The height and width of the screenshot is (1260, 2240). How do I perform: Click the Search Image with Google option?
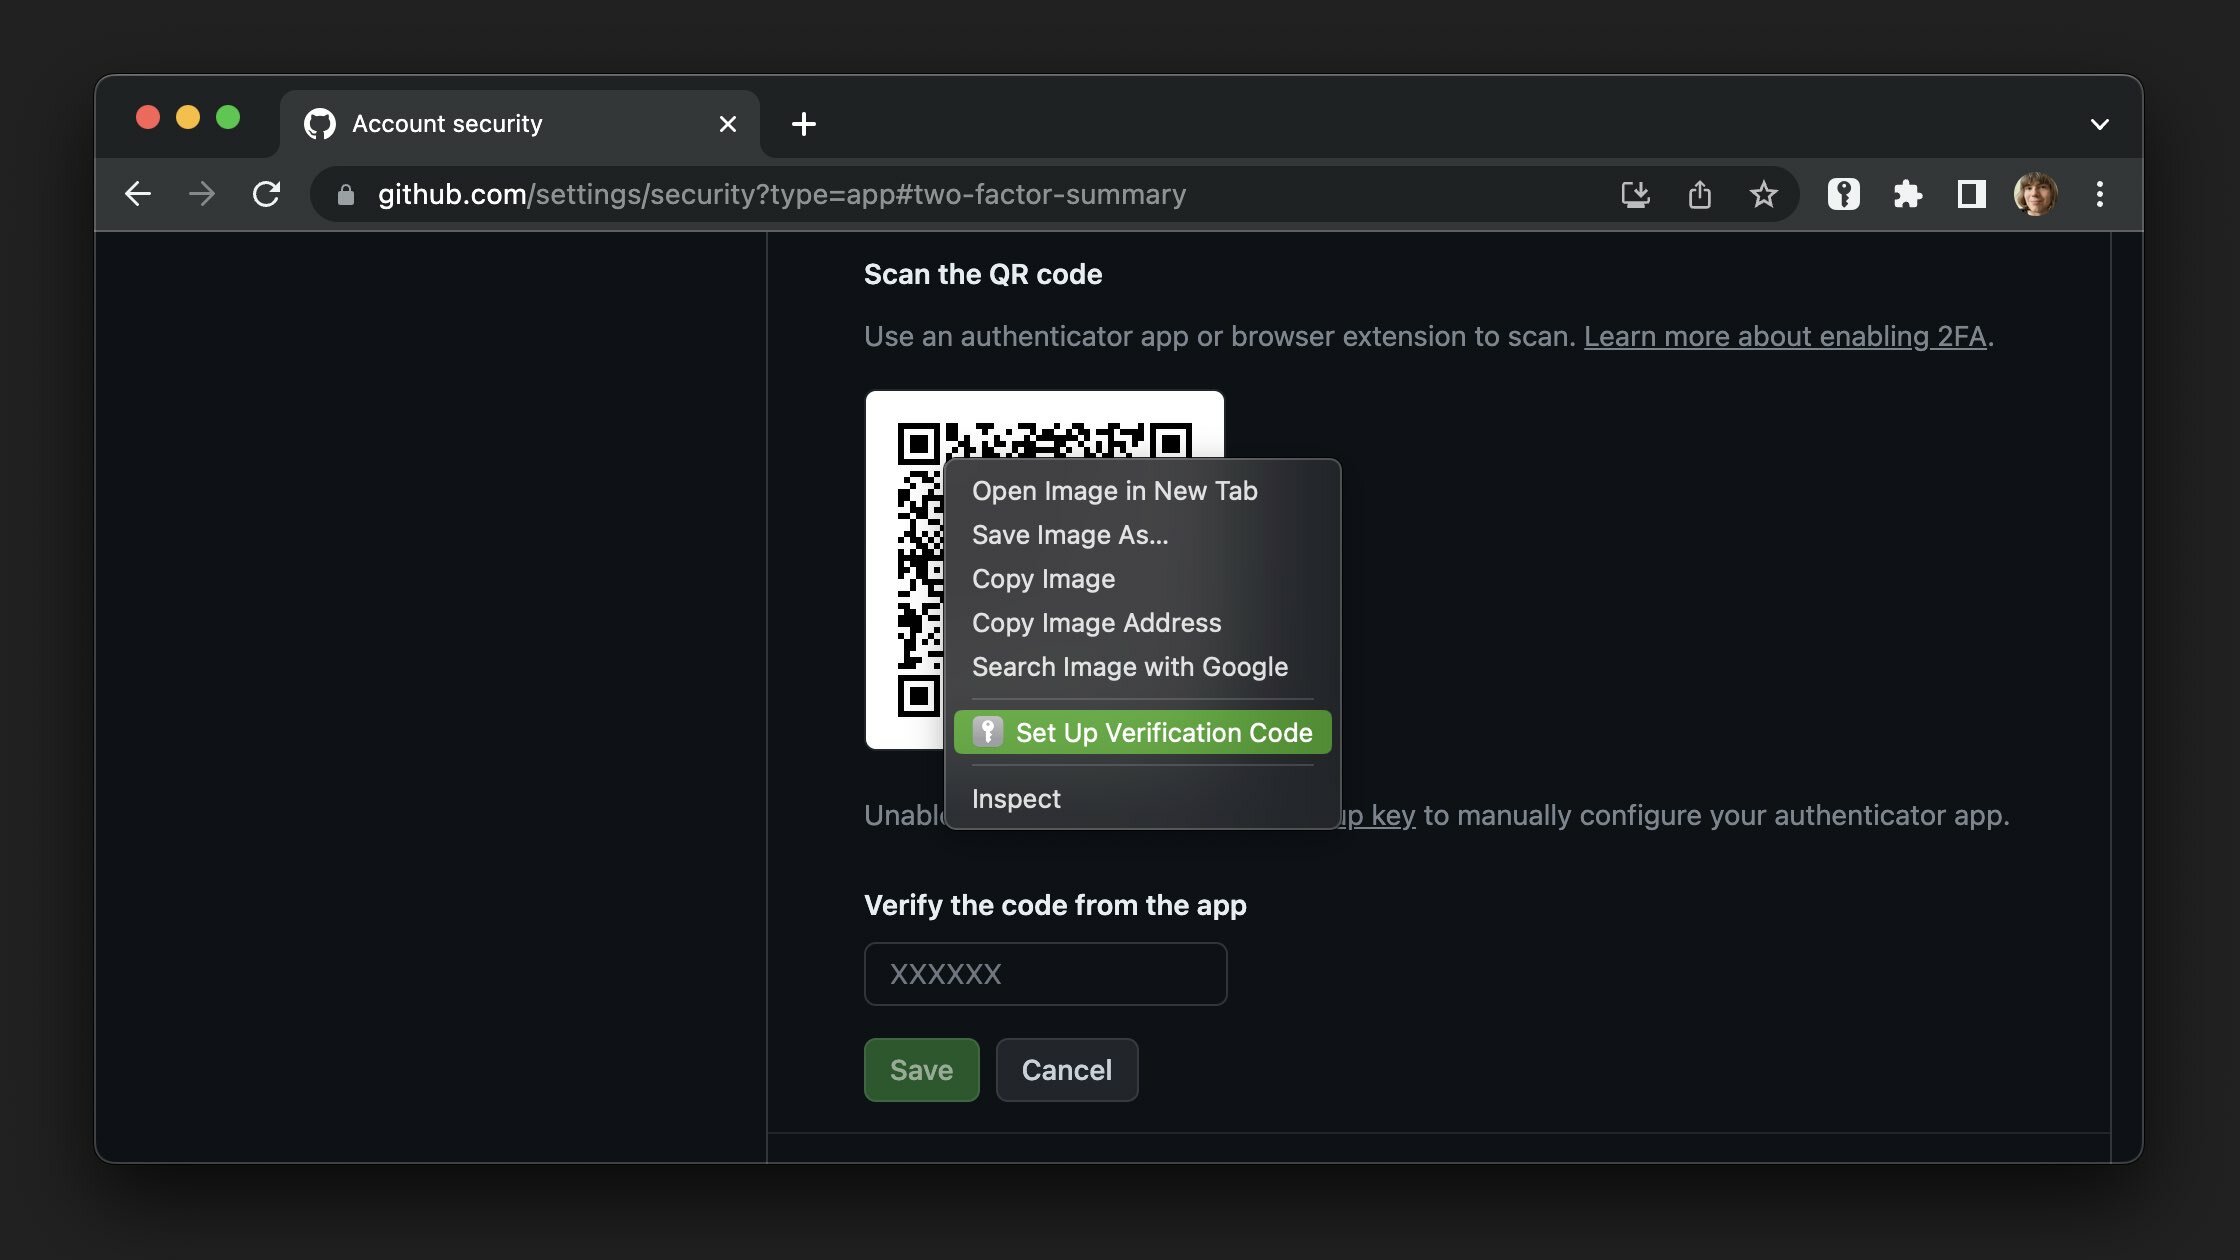coord(1129,668)
